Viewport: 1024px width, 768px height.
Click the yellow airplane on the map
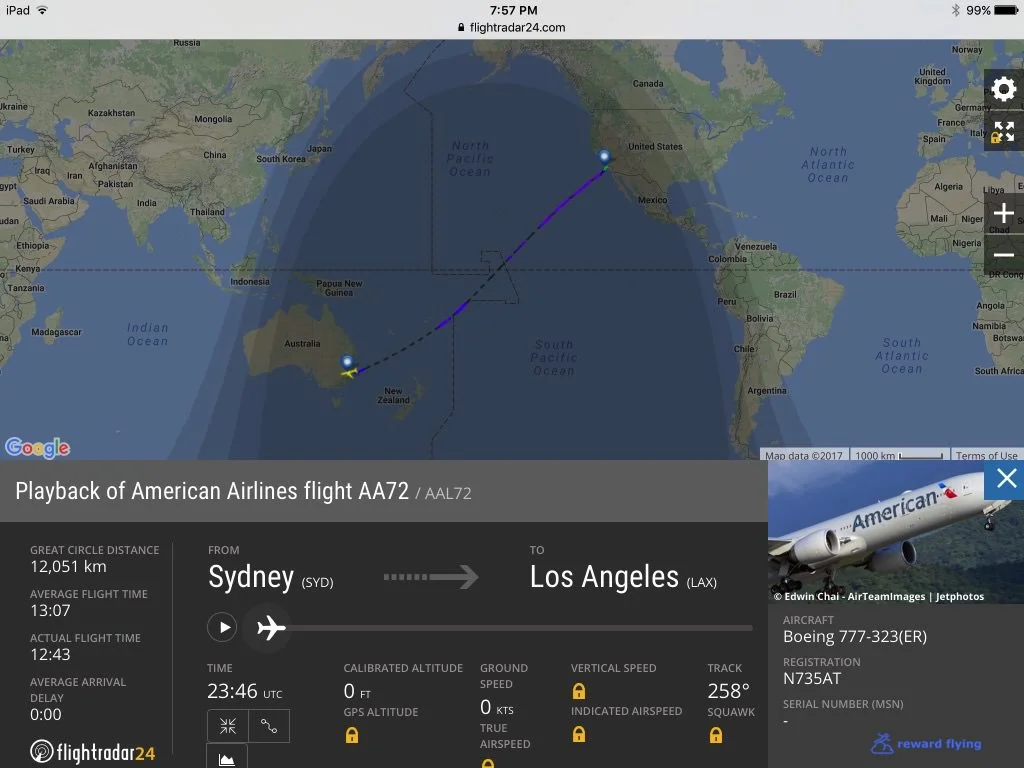pyautogui.click(x=349, y=373)
